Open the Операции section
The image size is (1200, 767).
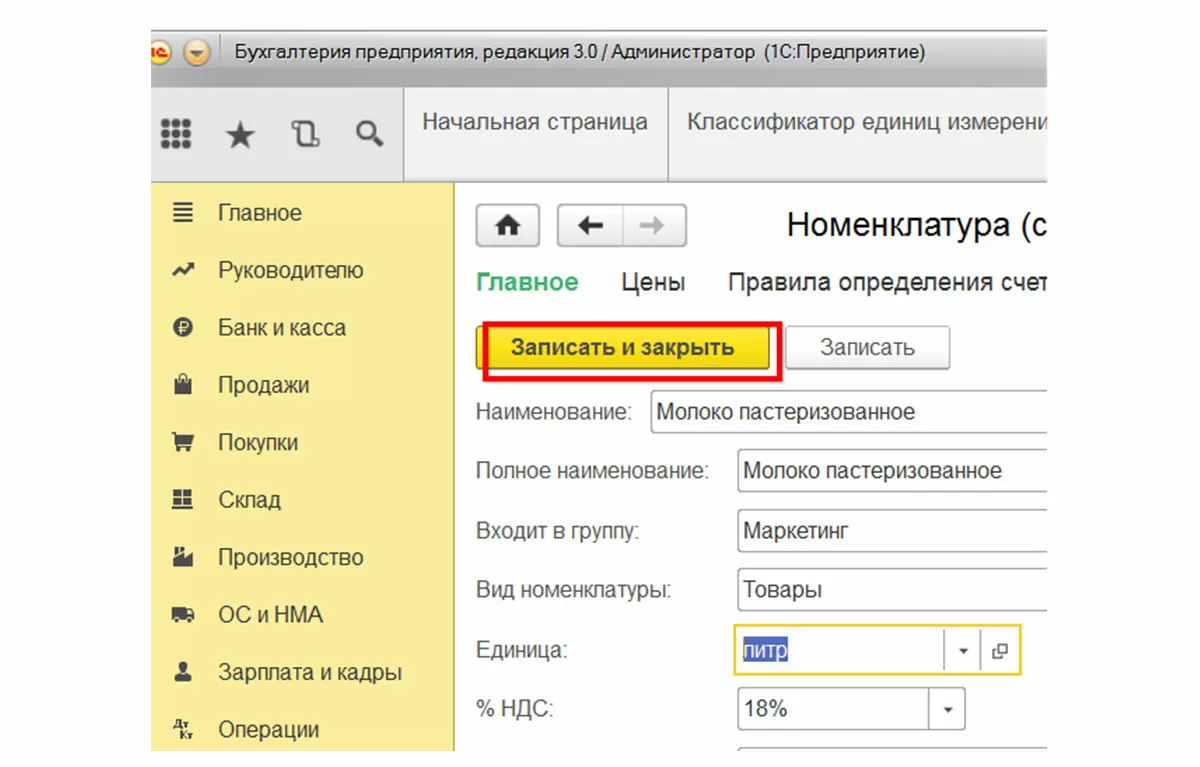pos(269,730)
